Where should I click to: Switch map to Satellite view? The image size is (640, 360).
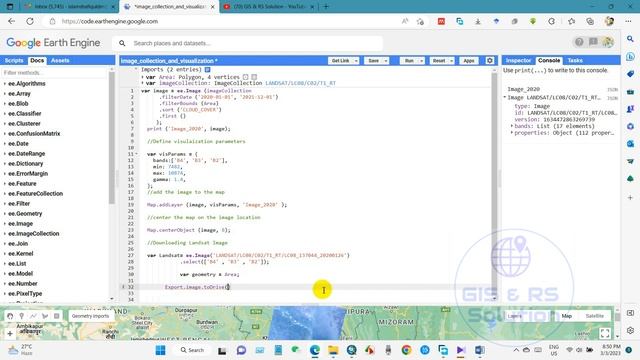(594, 316)
